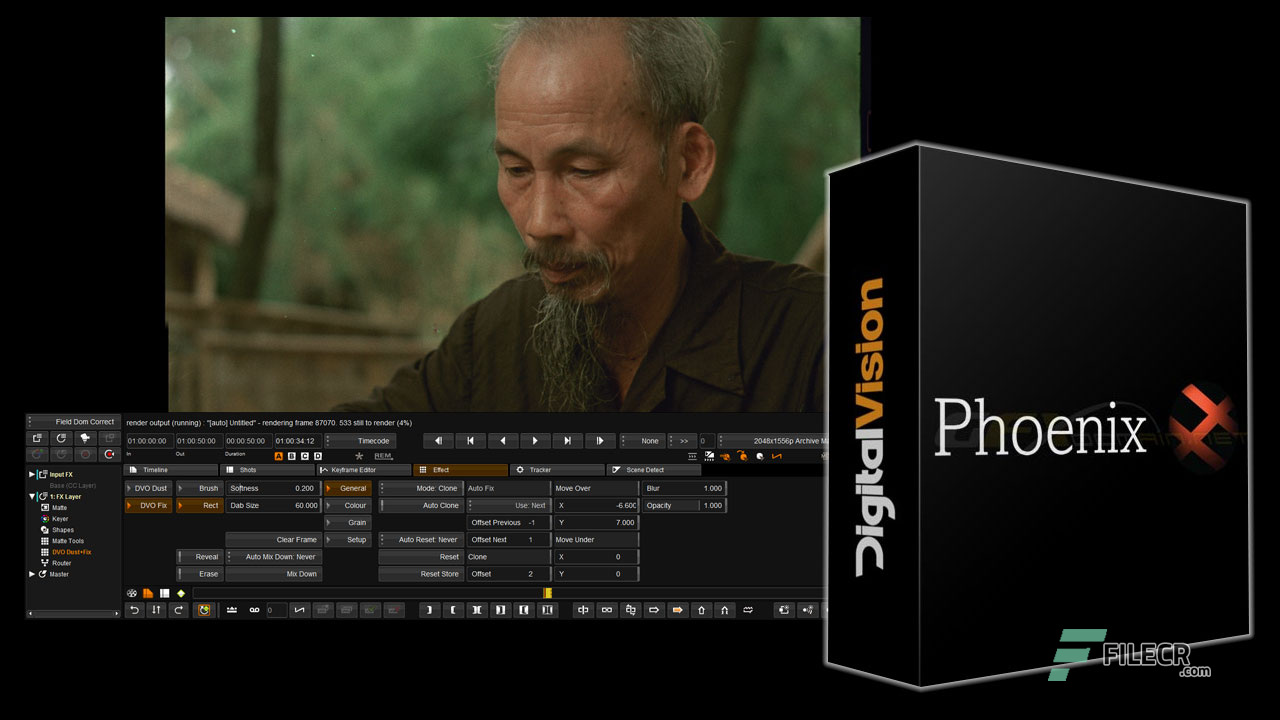This screenshot has height=720, width=1280.
Task: Click the Opacity slider
Action: [x=685, y=506]
